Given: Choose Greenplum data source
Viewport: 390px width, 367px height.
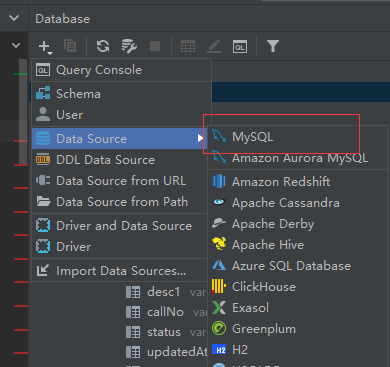Looking at the screenshot, I should click(x=297, y=329).
